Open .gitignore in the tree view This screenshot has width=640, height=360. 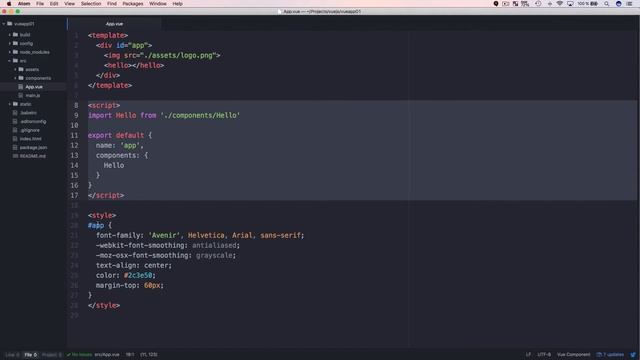point(30,130)
